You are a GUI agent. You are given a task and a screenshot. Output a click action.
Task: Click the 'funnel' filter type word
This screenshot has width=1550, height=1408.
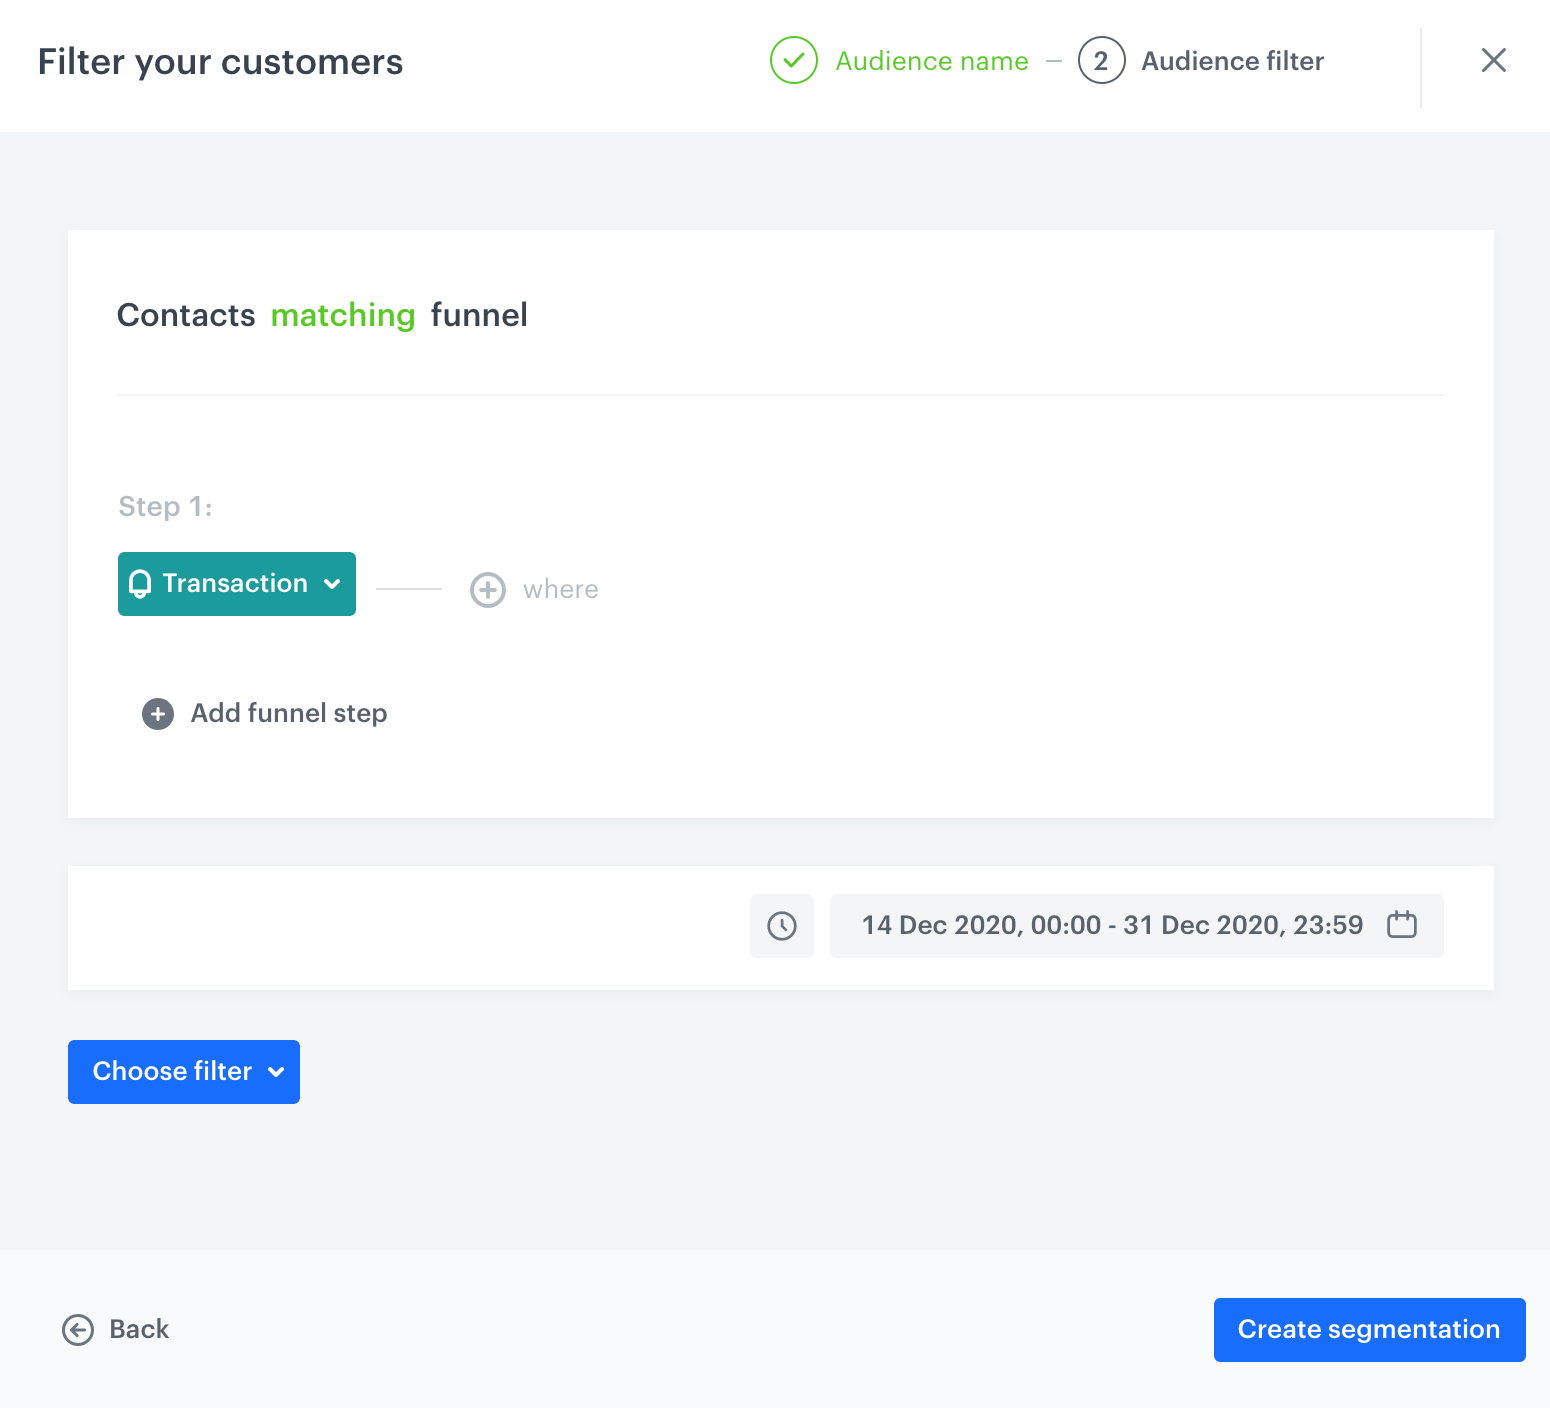click(479, 316)
